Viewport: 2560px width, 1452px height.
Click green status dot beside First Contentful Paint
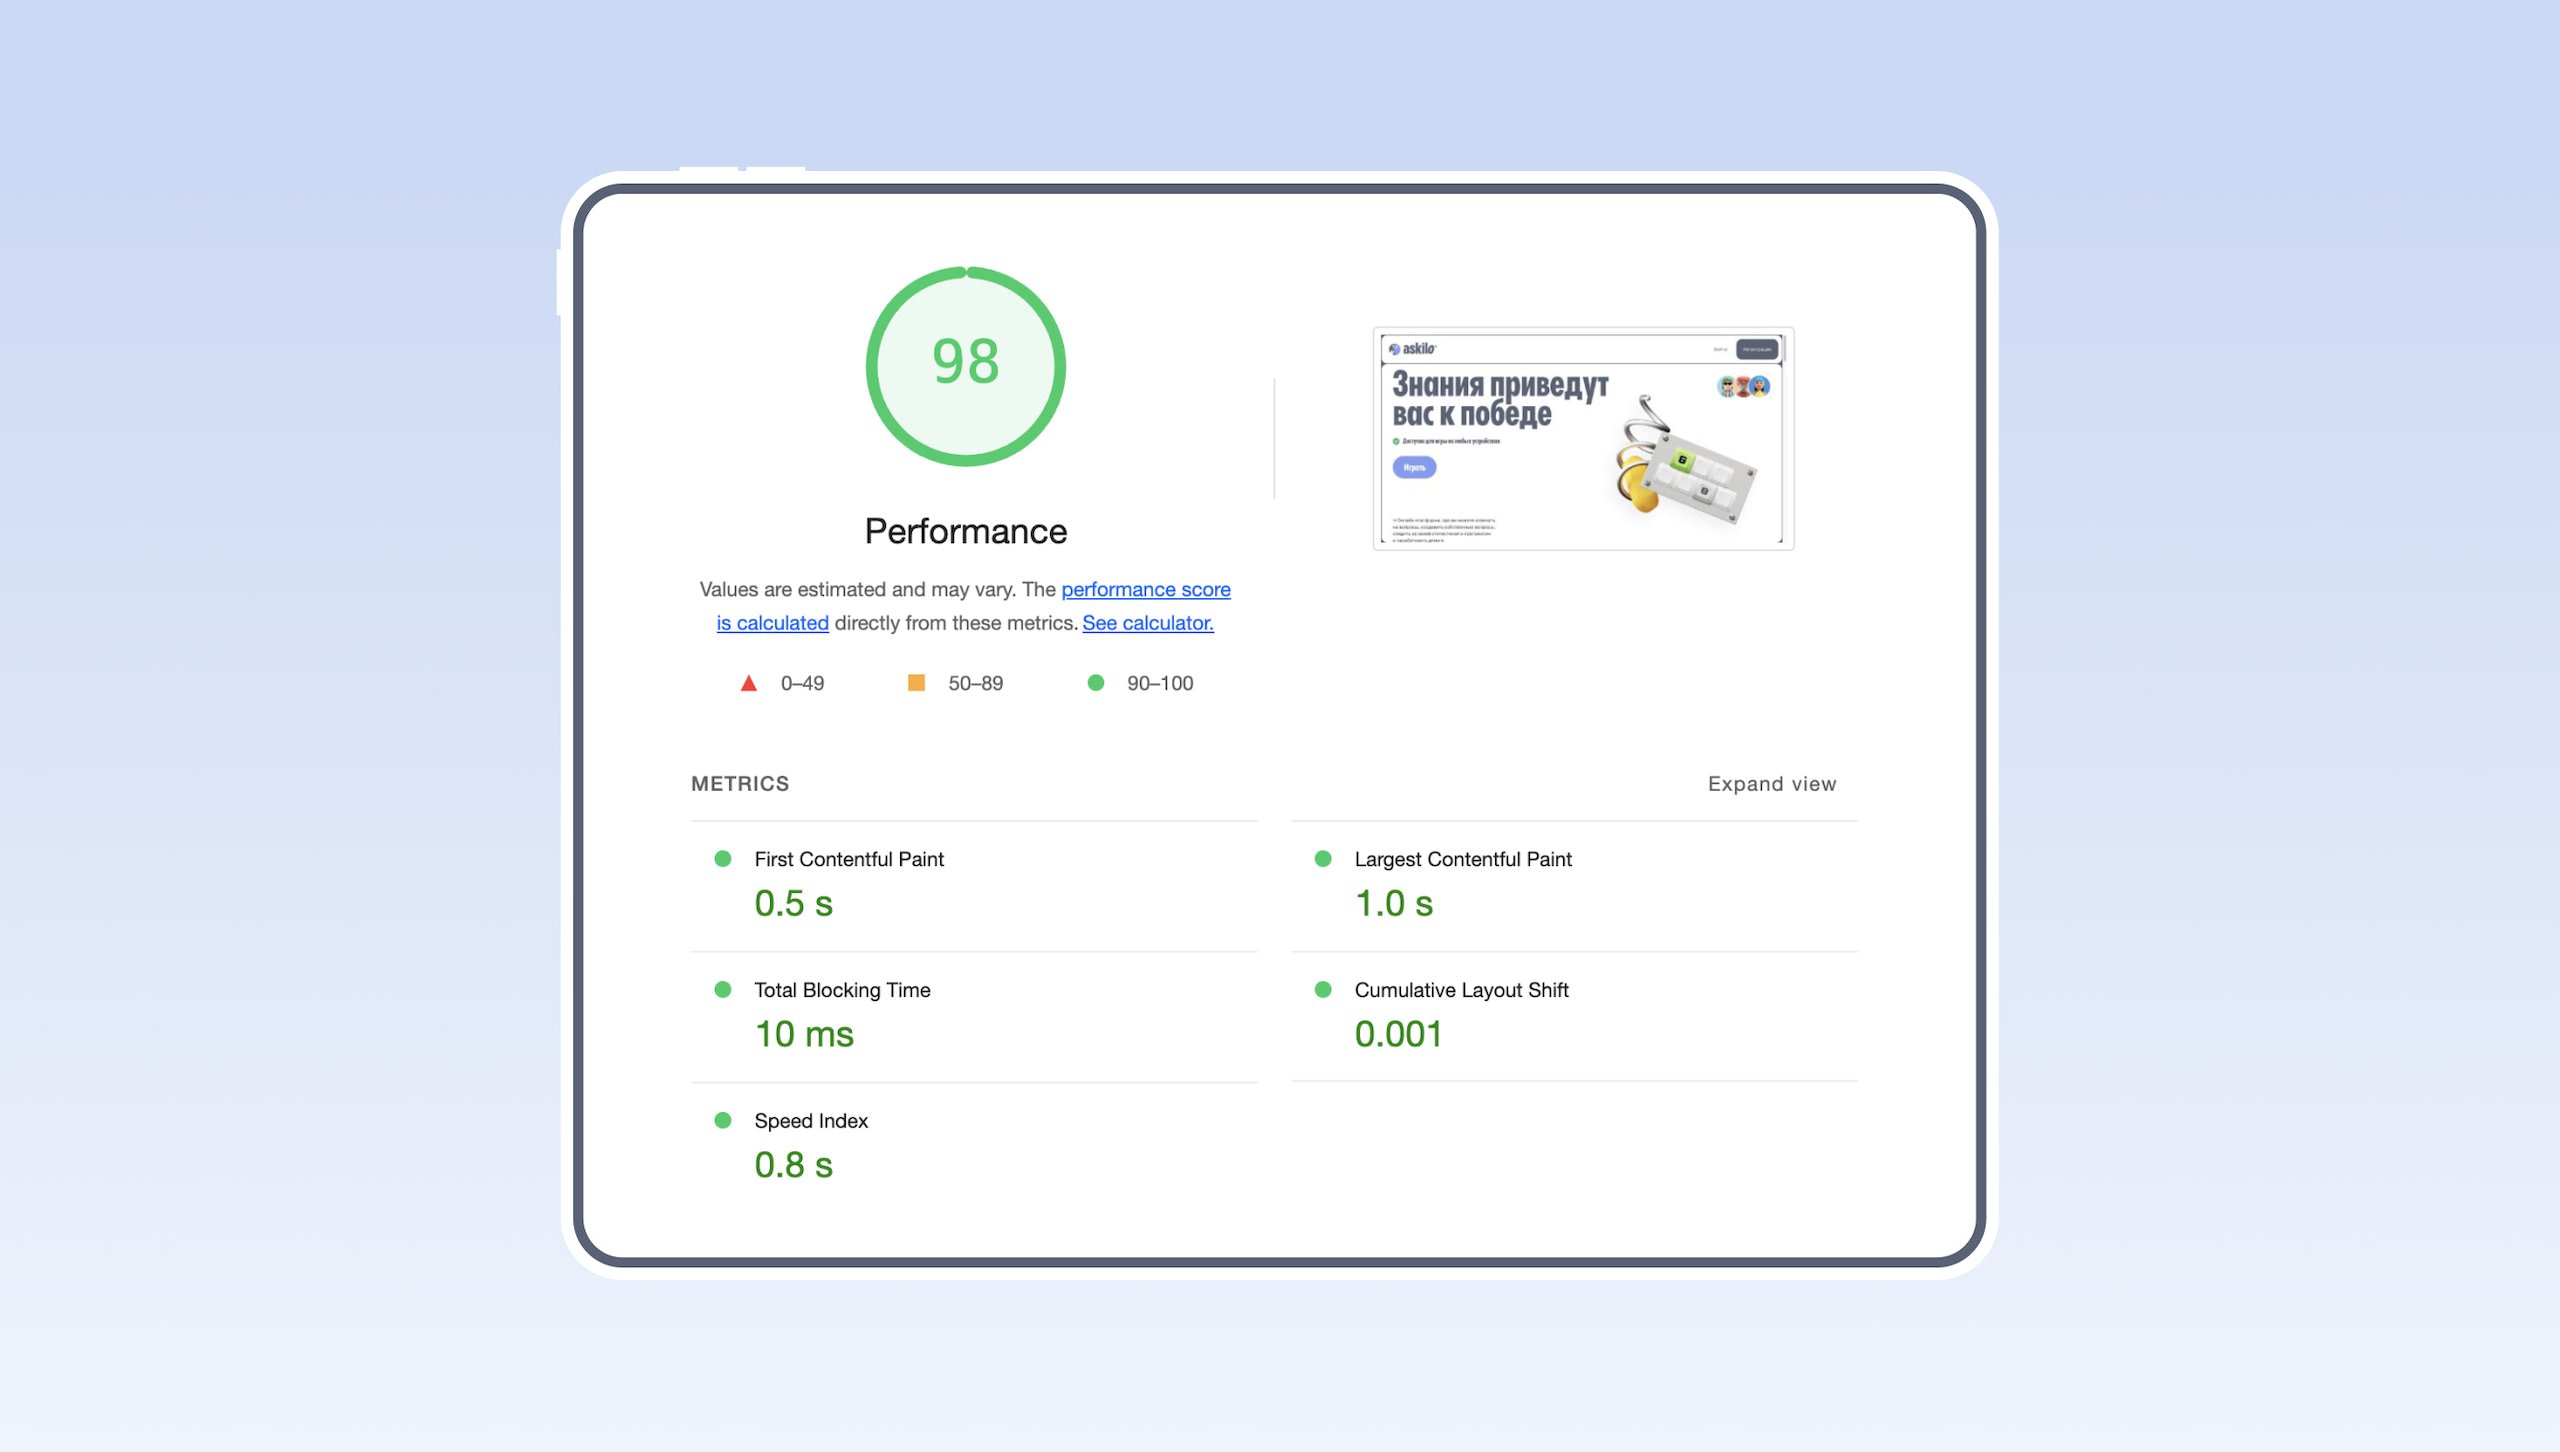click(x=723, y=859)
